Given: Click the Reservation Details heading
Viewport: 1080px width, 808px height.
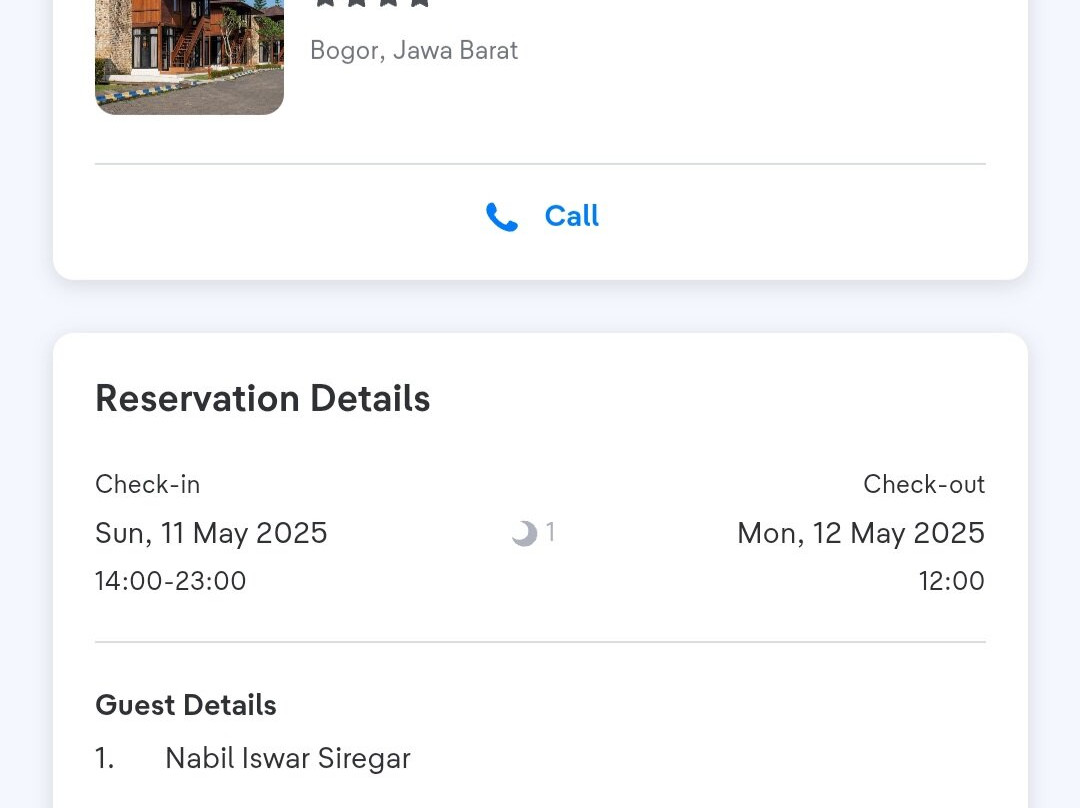Looking at the screenshot, I should pos(262,398).
